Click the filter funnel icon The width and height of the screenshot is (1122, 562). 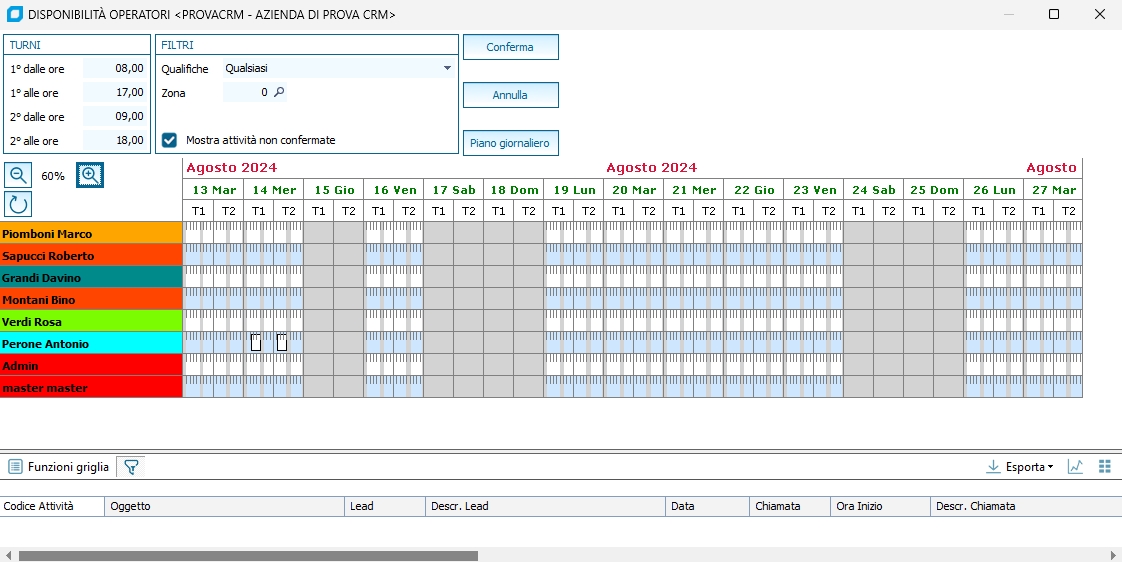[130, 466]
